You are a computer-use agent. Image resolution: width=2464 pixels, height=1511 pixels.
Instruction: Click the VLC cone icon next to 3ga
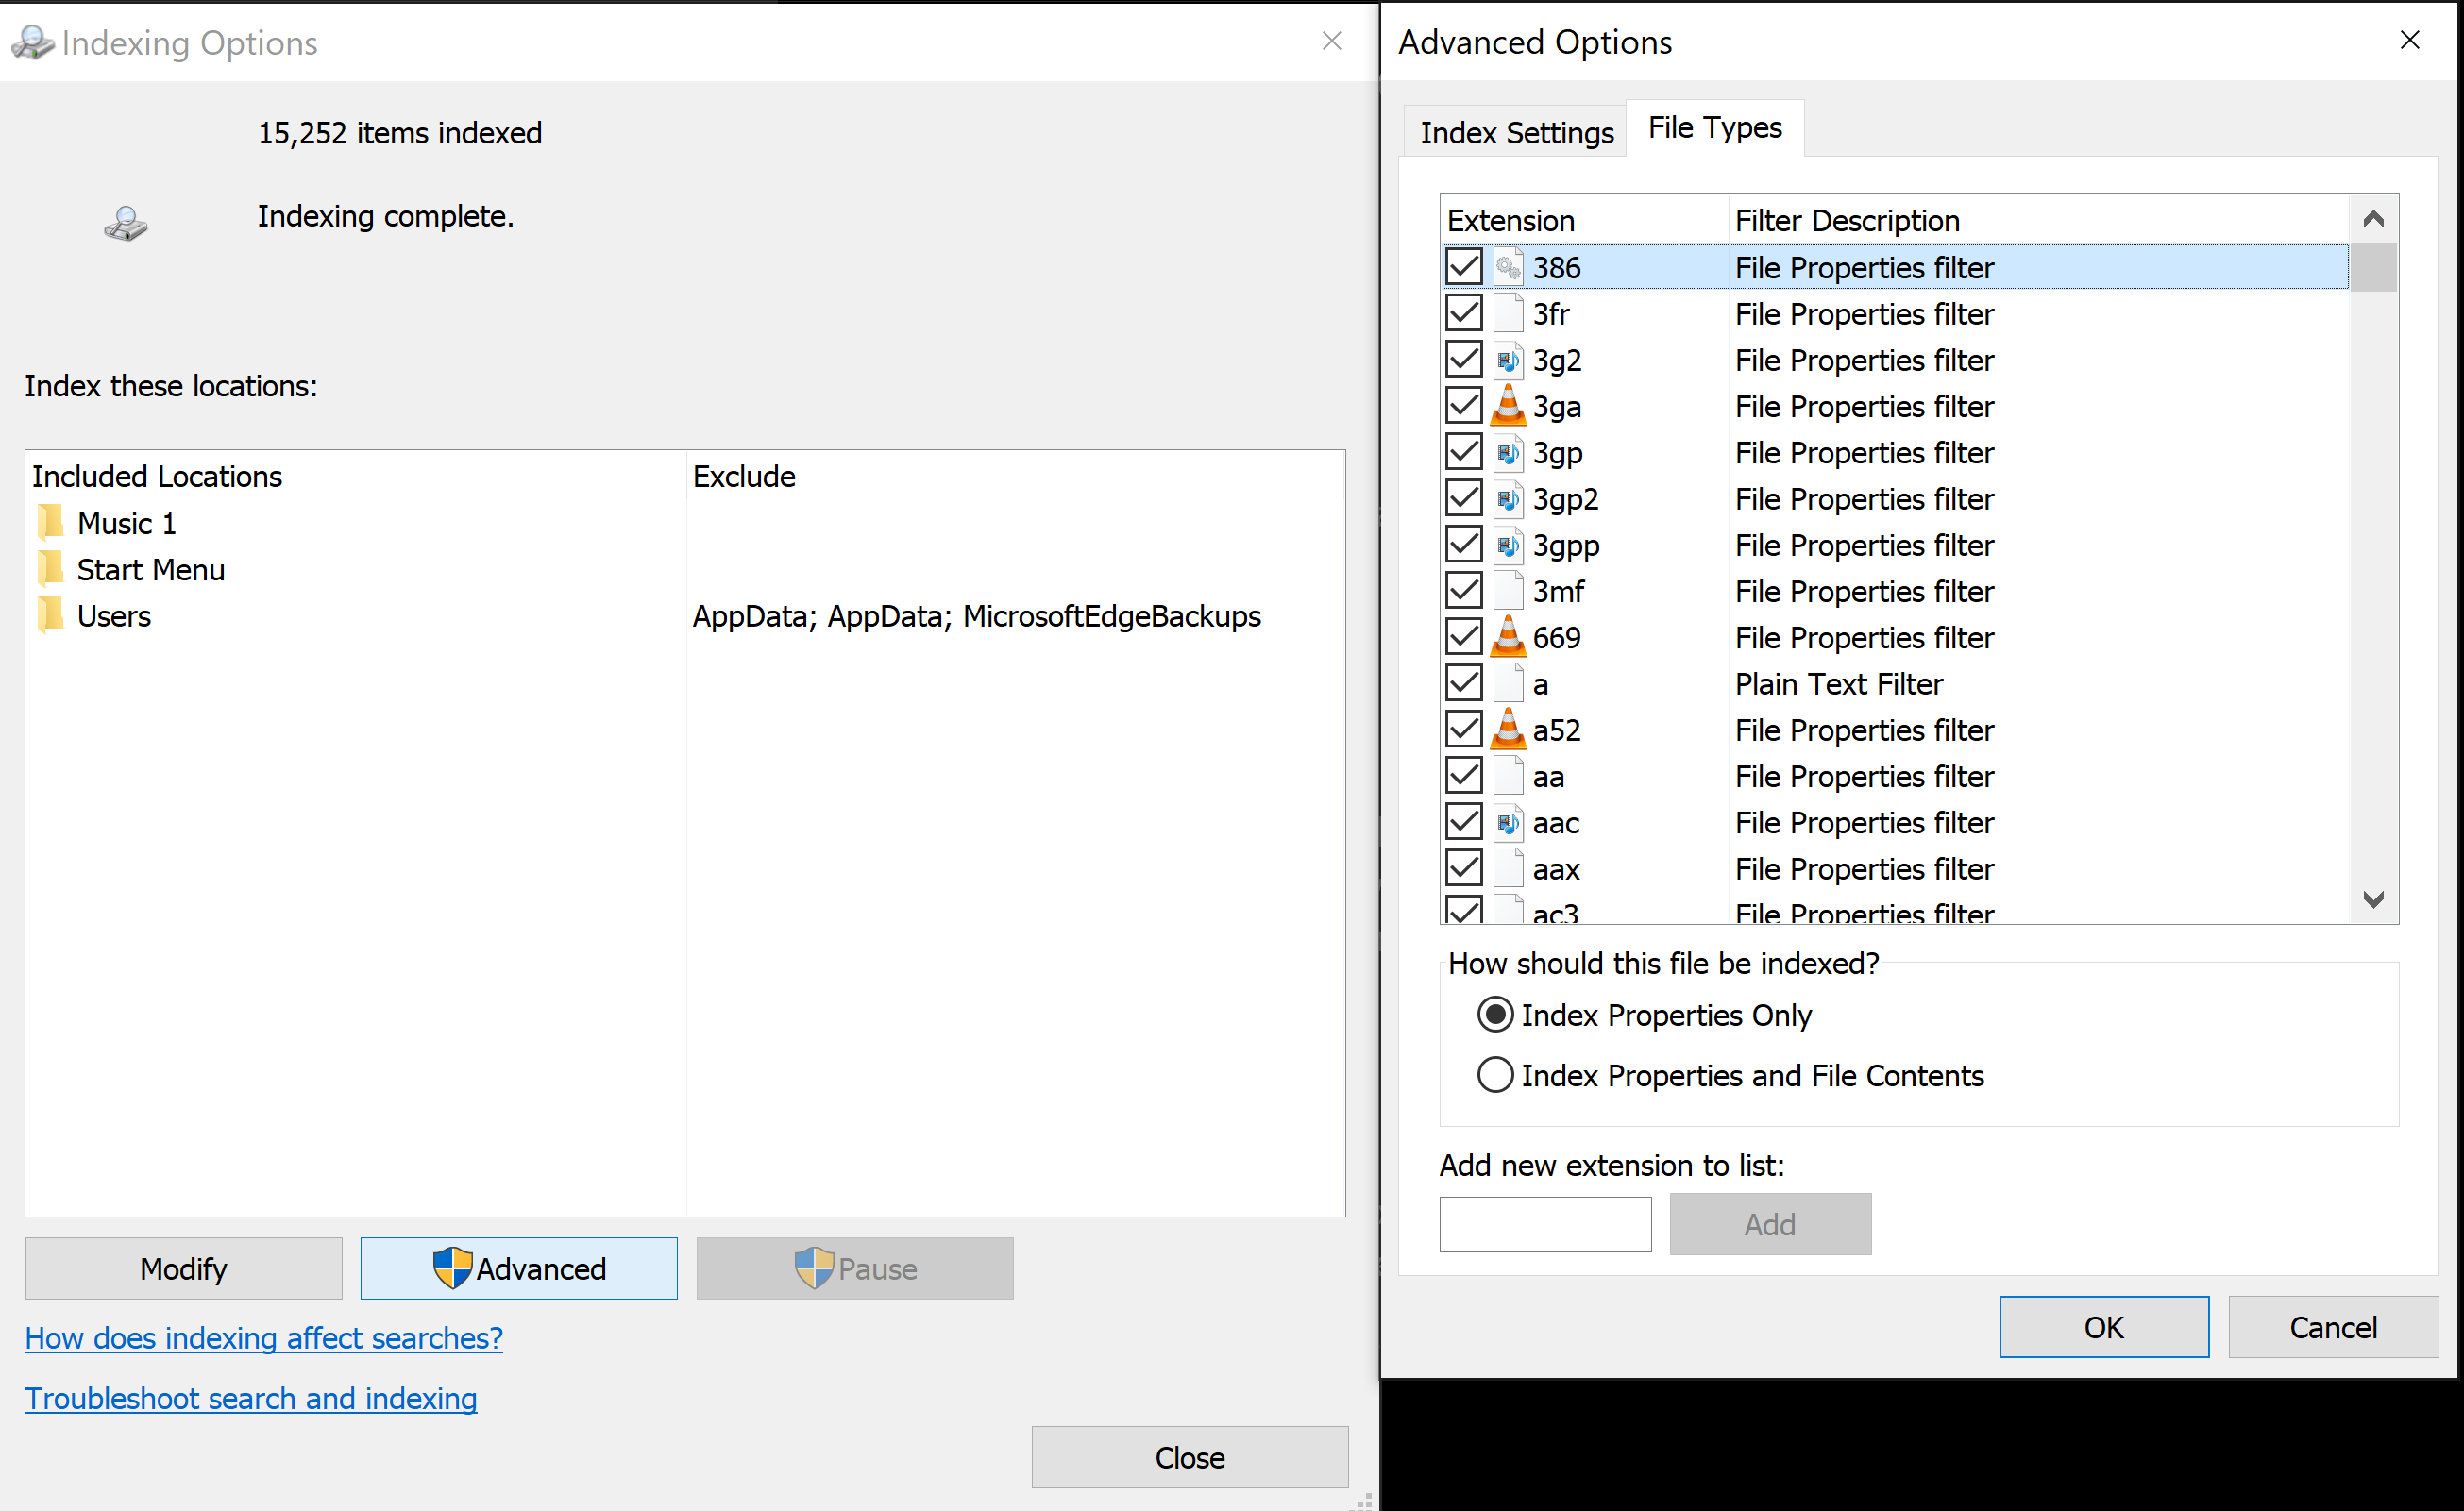(1508, 405)
